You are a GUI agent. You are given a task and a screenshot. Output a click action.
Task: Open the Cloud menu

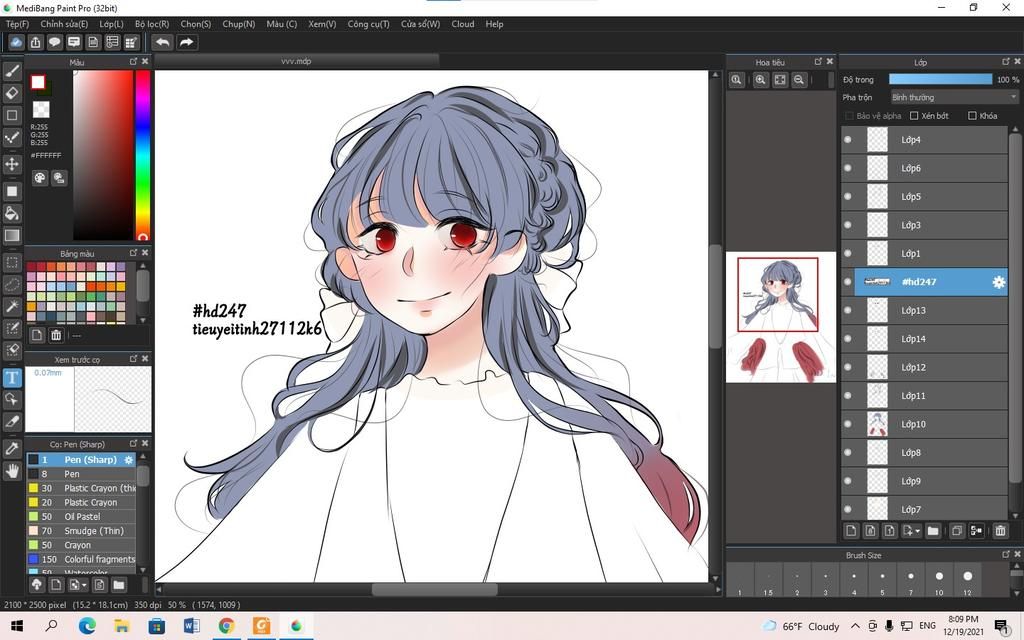coord(463,24)
